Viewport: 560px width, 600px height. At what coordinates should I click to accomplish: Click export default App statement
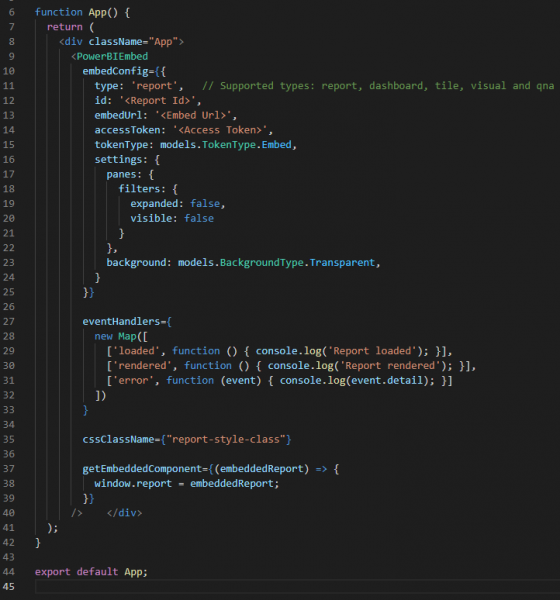pos(91,572)
